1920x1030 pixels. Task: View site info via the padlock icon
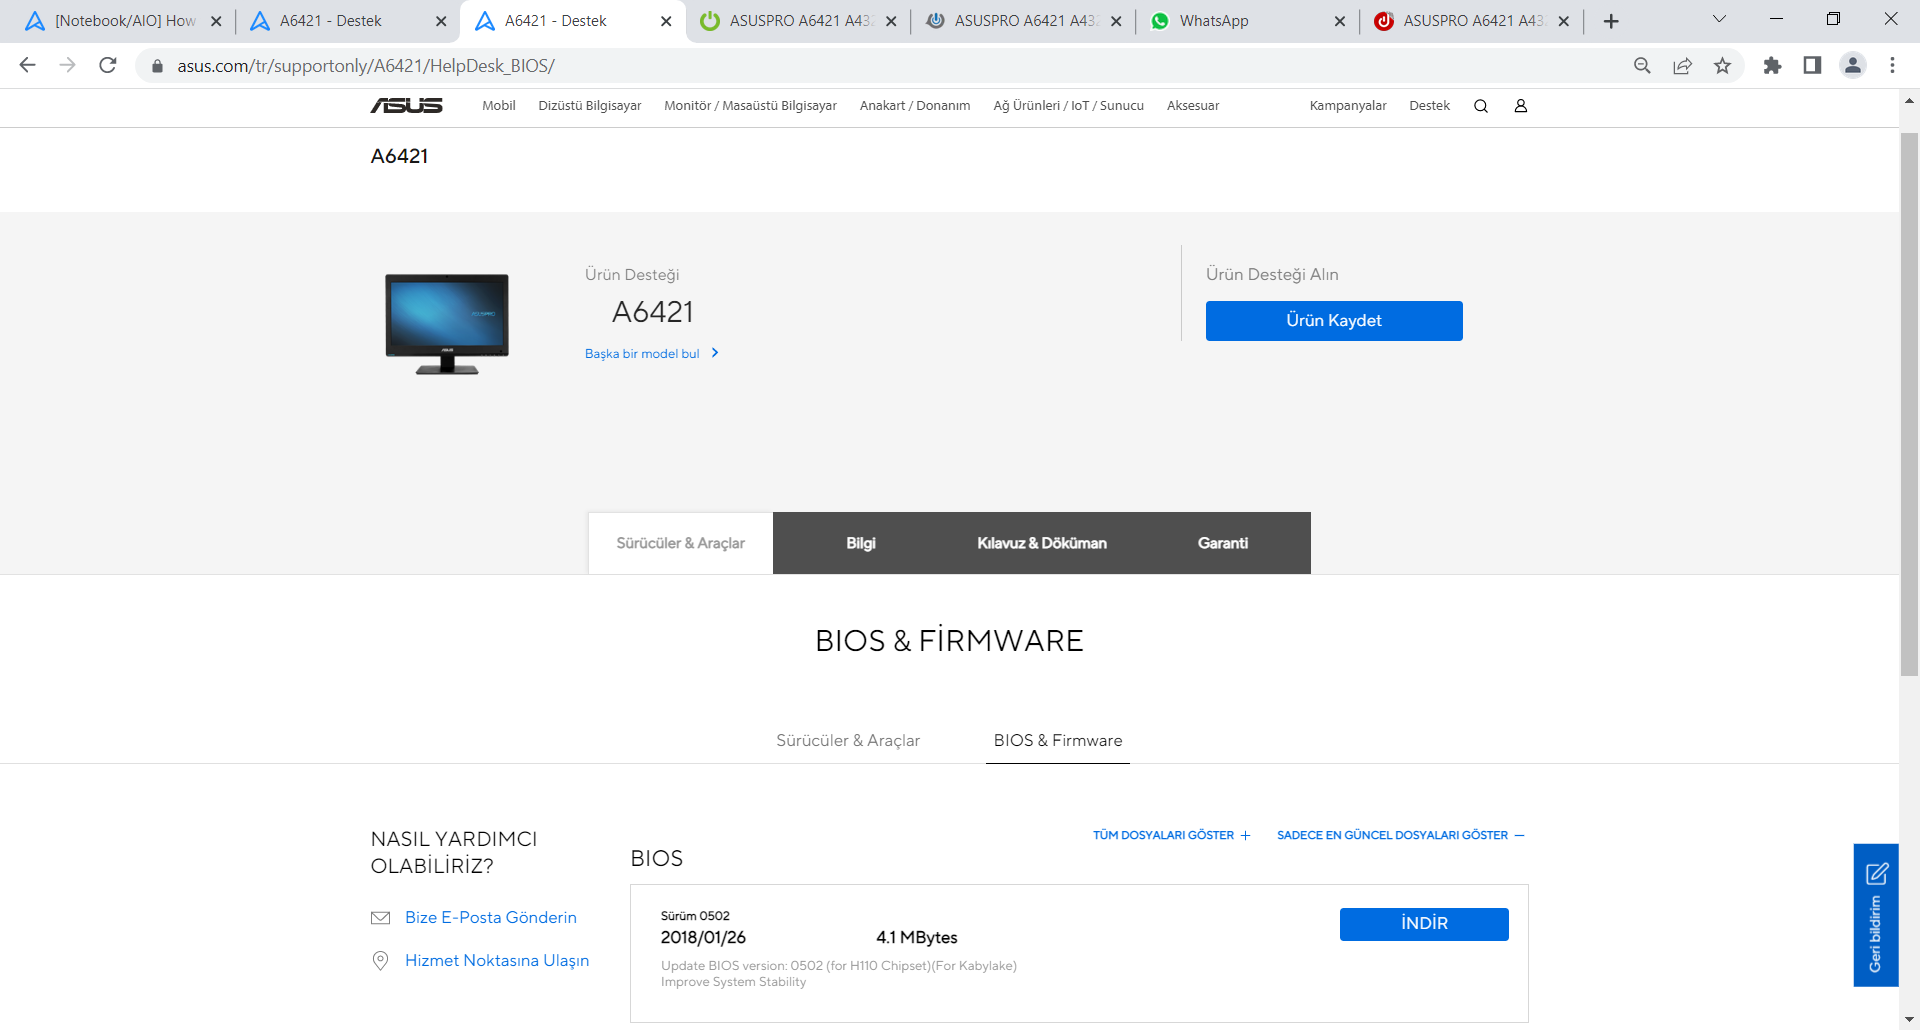(x=157, y=66)
